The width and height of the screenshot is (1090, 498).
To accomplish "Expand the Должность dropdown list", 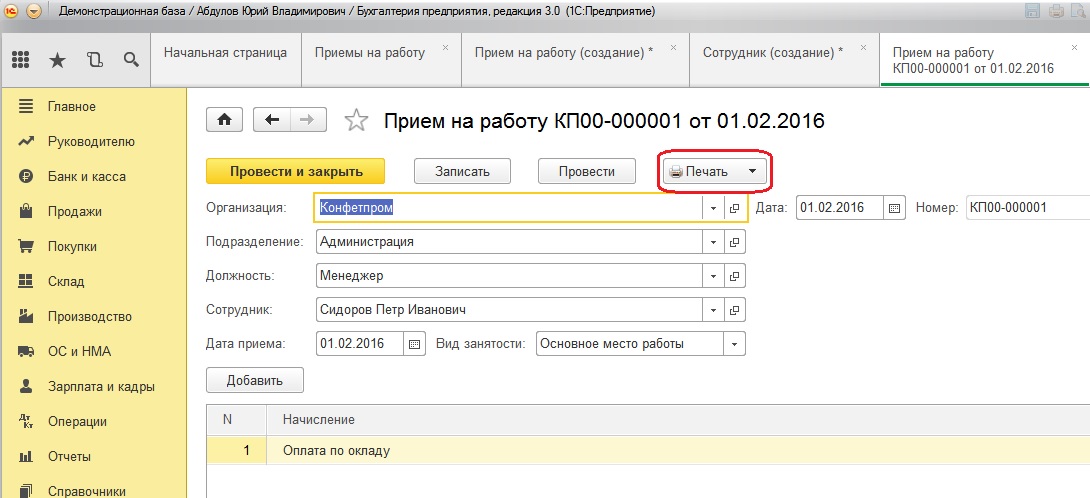I will (714, 276).
